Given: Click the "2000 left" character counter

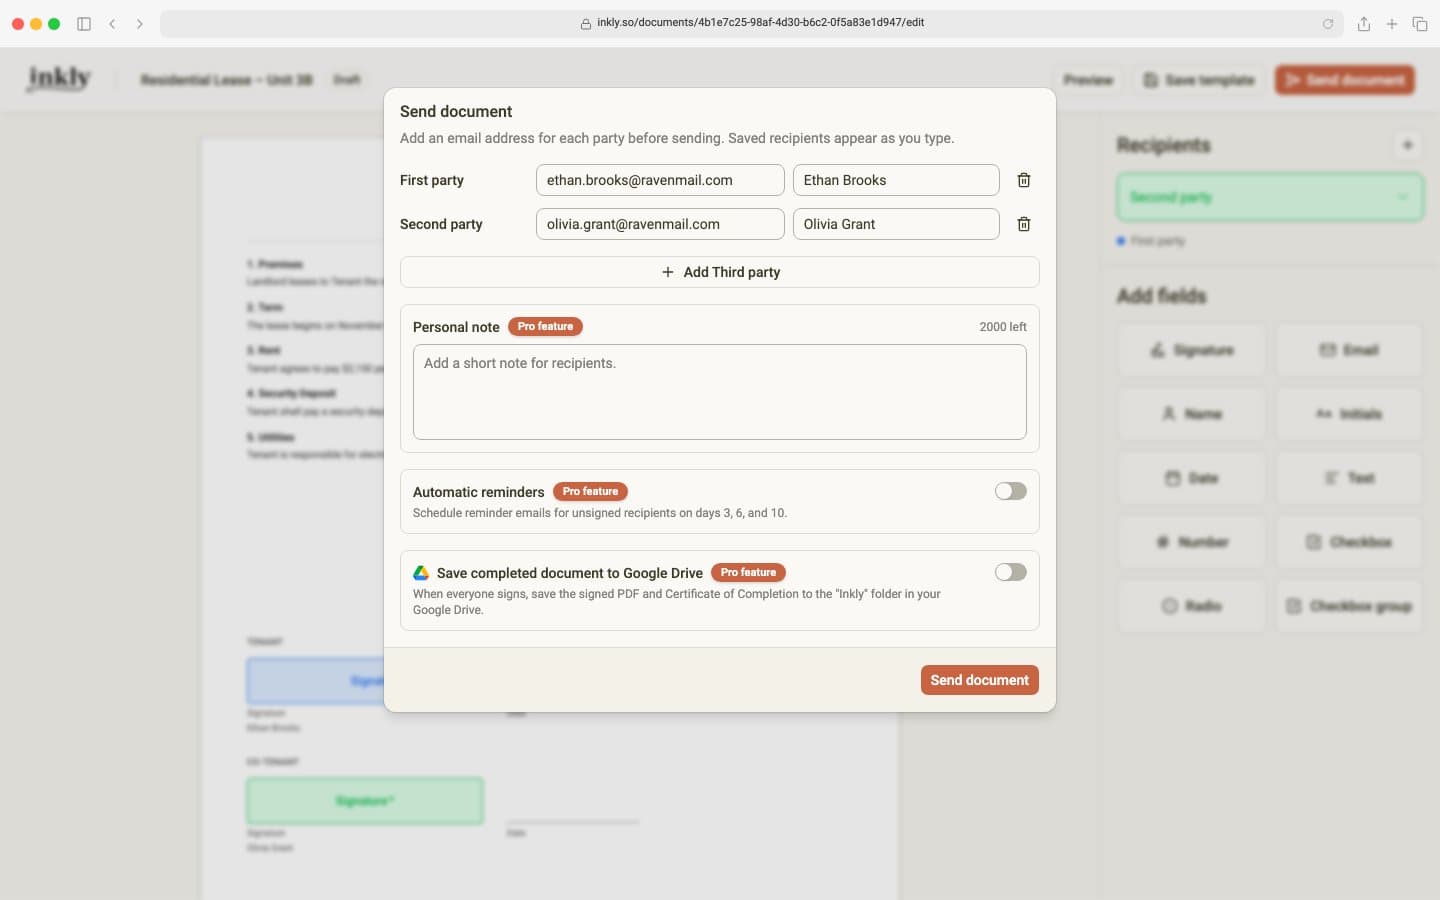Looking at the screenshot, I should coord(1003,327).
